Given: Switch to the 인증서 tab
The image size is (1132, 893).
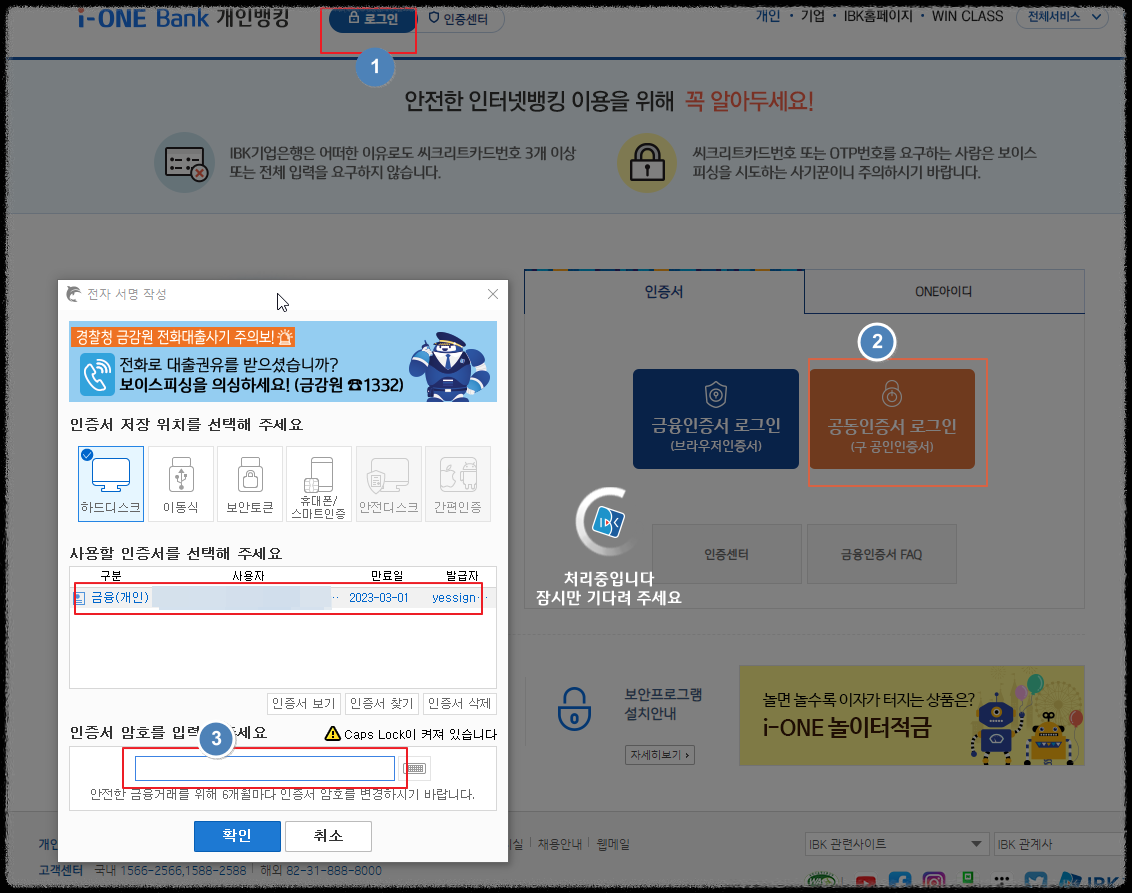Looking at the screenshot, I should pos(663,292).
